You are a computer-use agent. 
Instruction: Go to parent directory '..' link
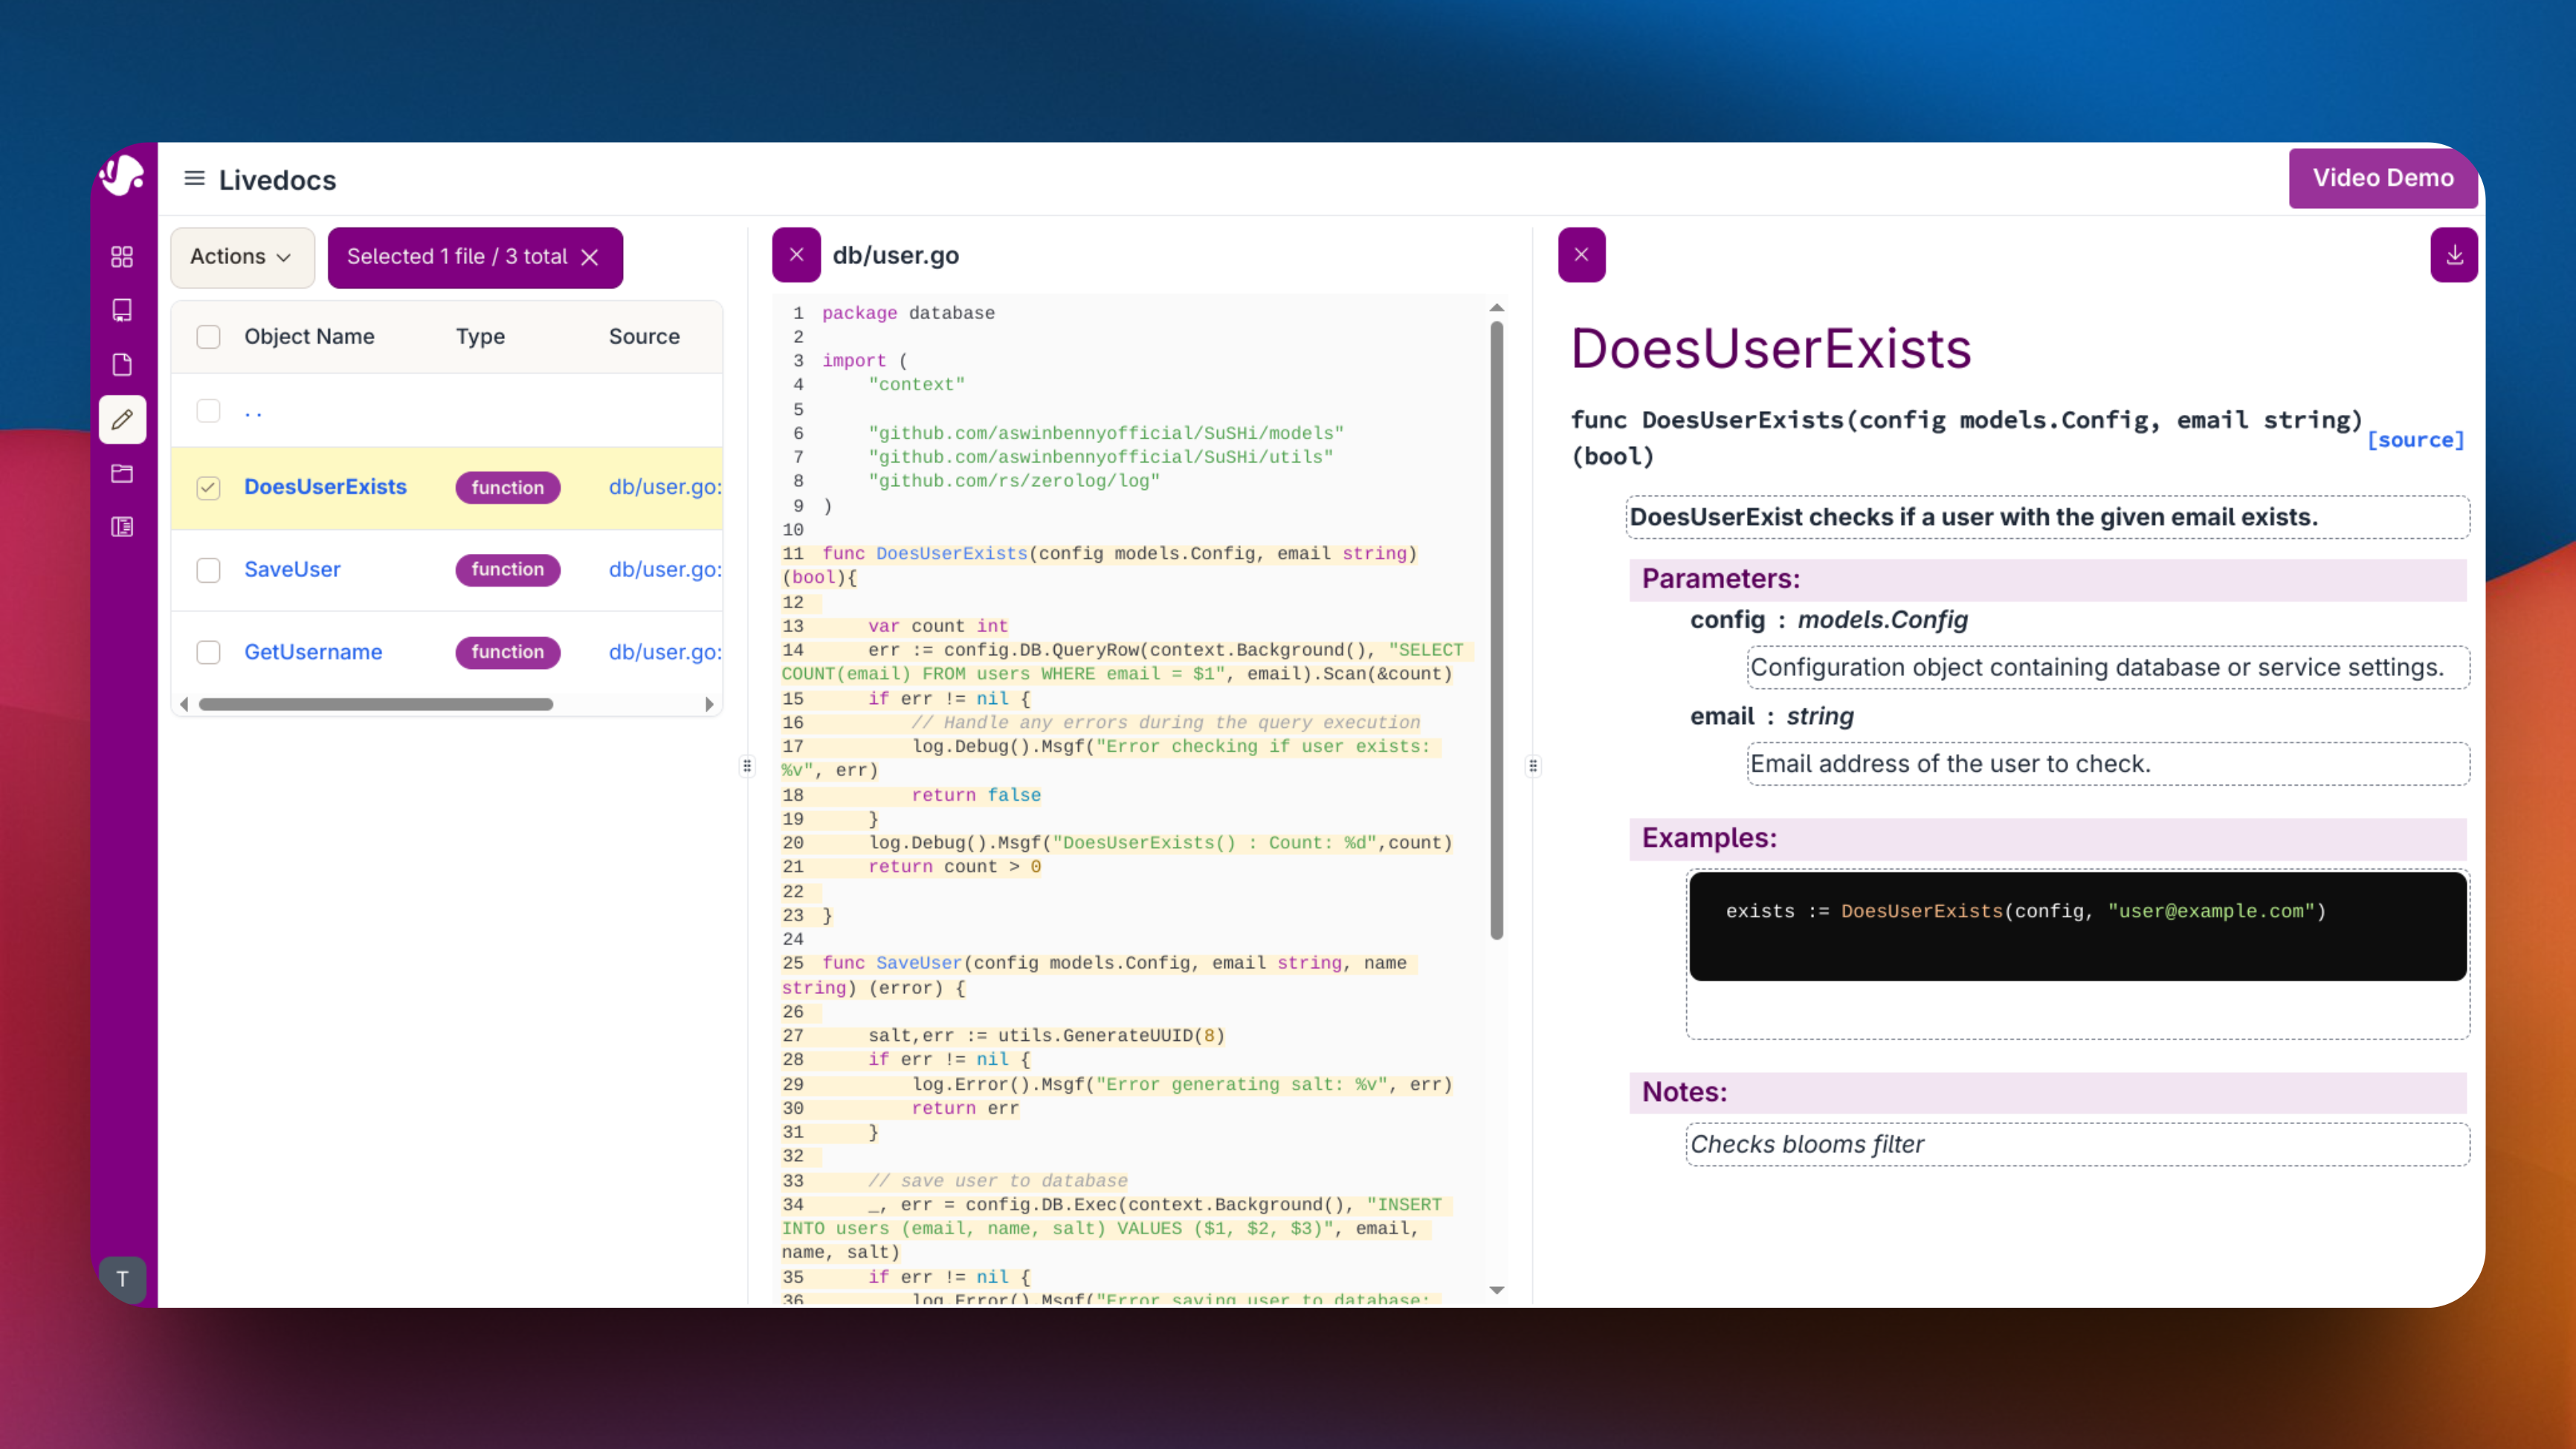pyautogui.click(x=253, y=411)
